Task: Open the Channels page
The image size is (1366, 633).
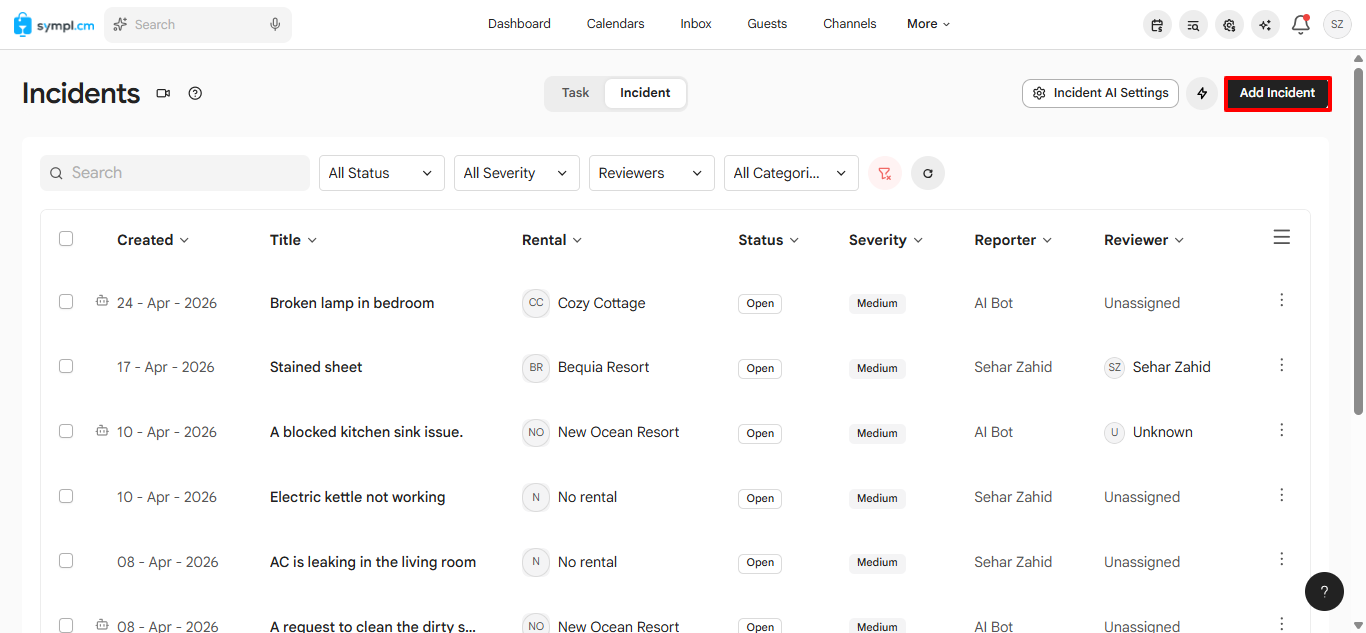Action: coord(850,24)
